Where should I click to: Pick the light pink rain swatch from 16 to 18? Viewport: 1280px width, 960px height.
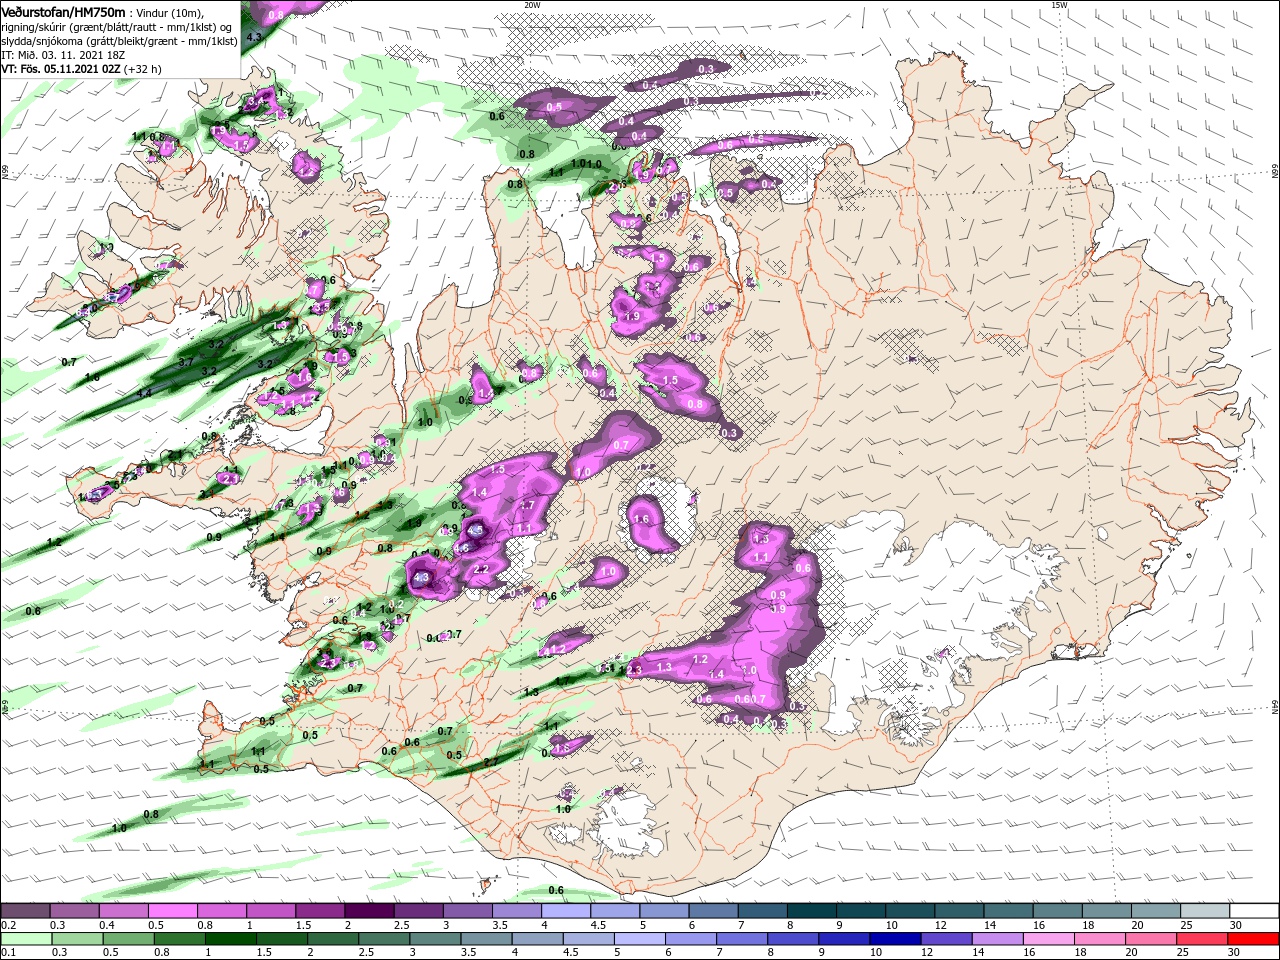pyautogui.click(x=1048, y=939)
